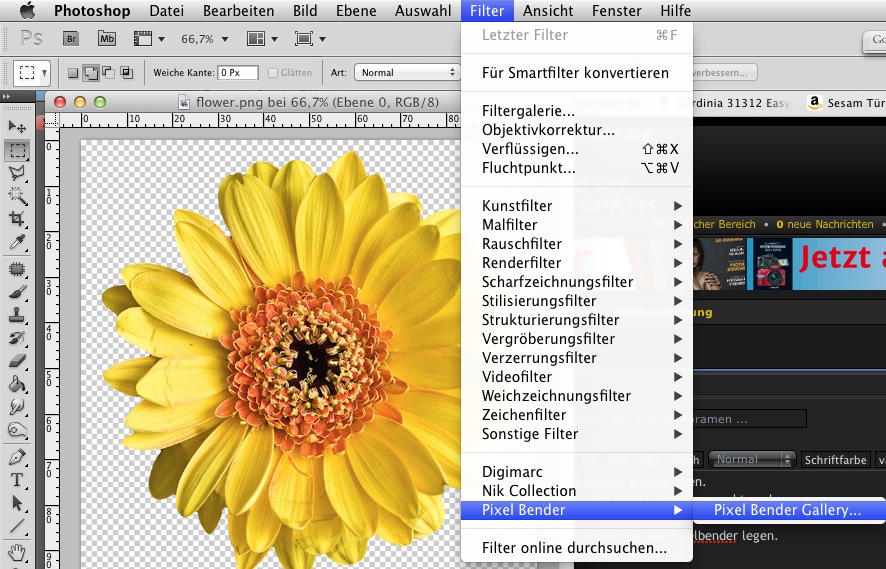Pick the Eyedropper tool
Image resolution: width=886 pixels, height=569 pixels.
click(16, 242)
